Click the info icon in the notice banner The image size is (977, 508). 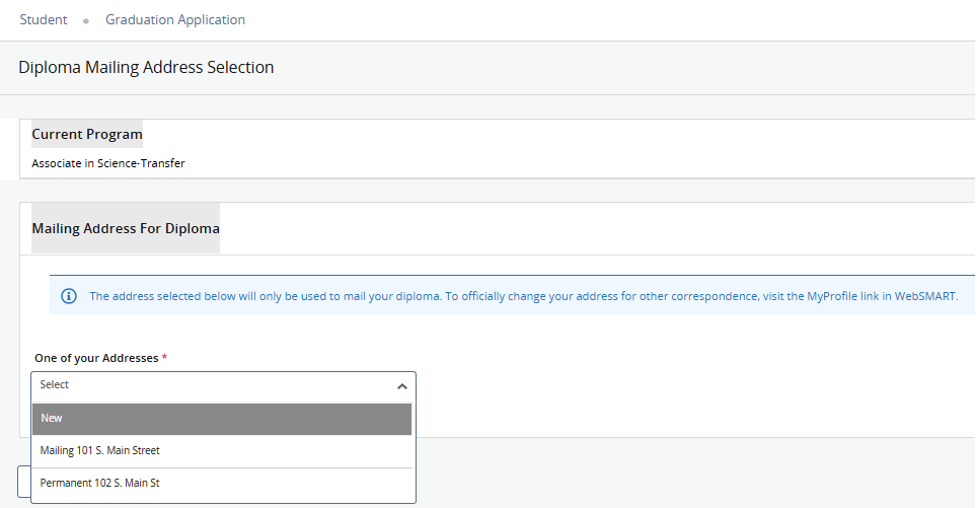pos(69,296)
